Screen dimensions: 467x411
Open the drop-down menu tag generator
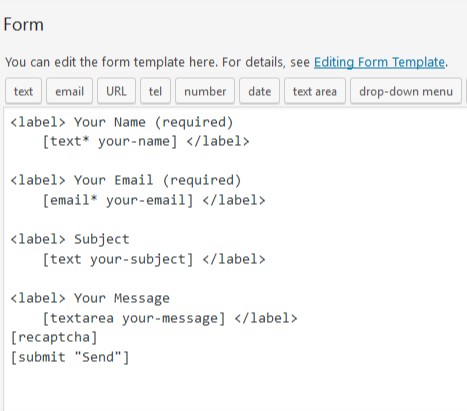[406, 91]
